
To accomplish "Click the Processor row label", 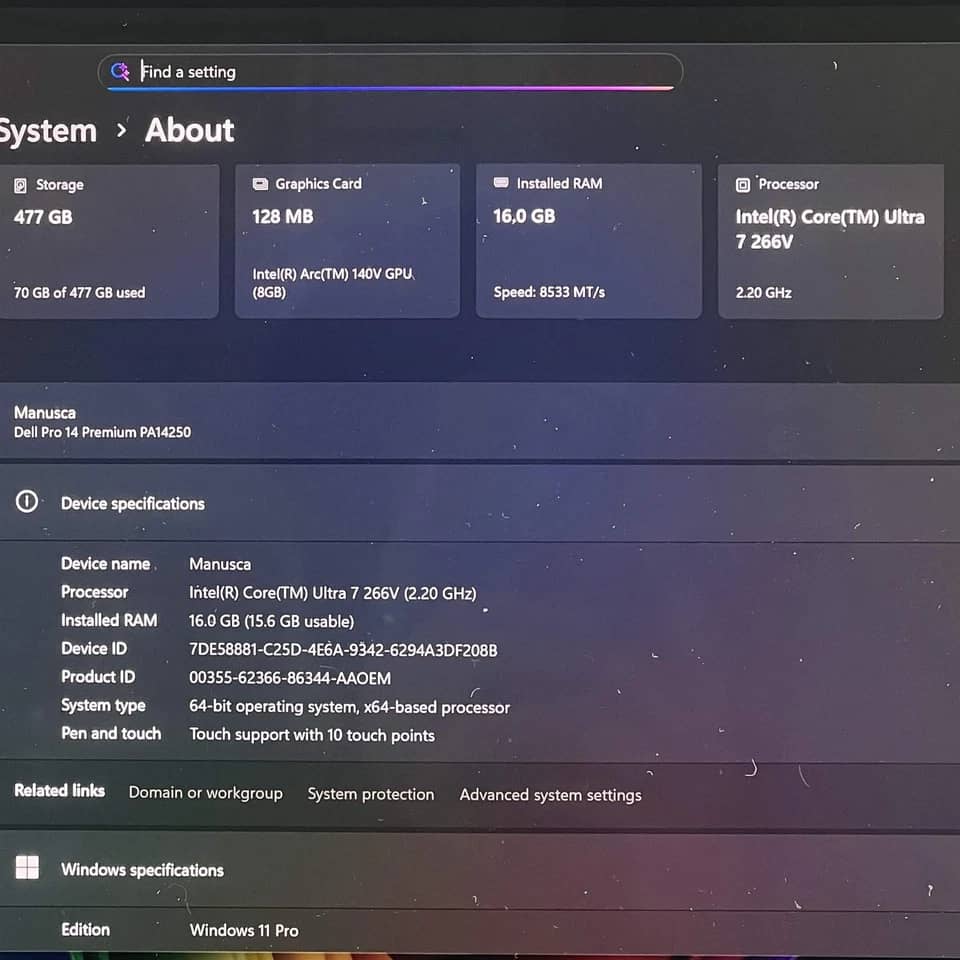I will (94, 592).
